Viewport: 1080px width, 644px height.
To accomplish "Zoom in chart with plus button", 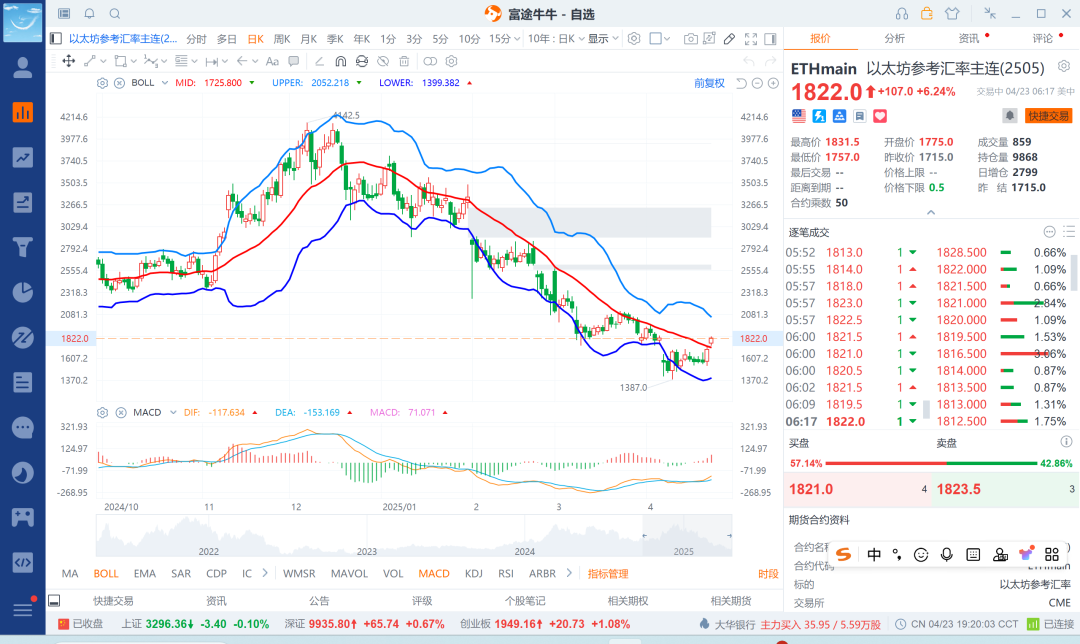I will [x=773, y=83].
